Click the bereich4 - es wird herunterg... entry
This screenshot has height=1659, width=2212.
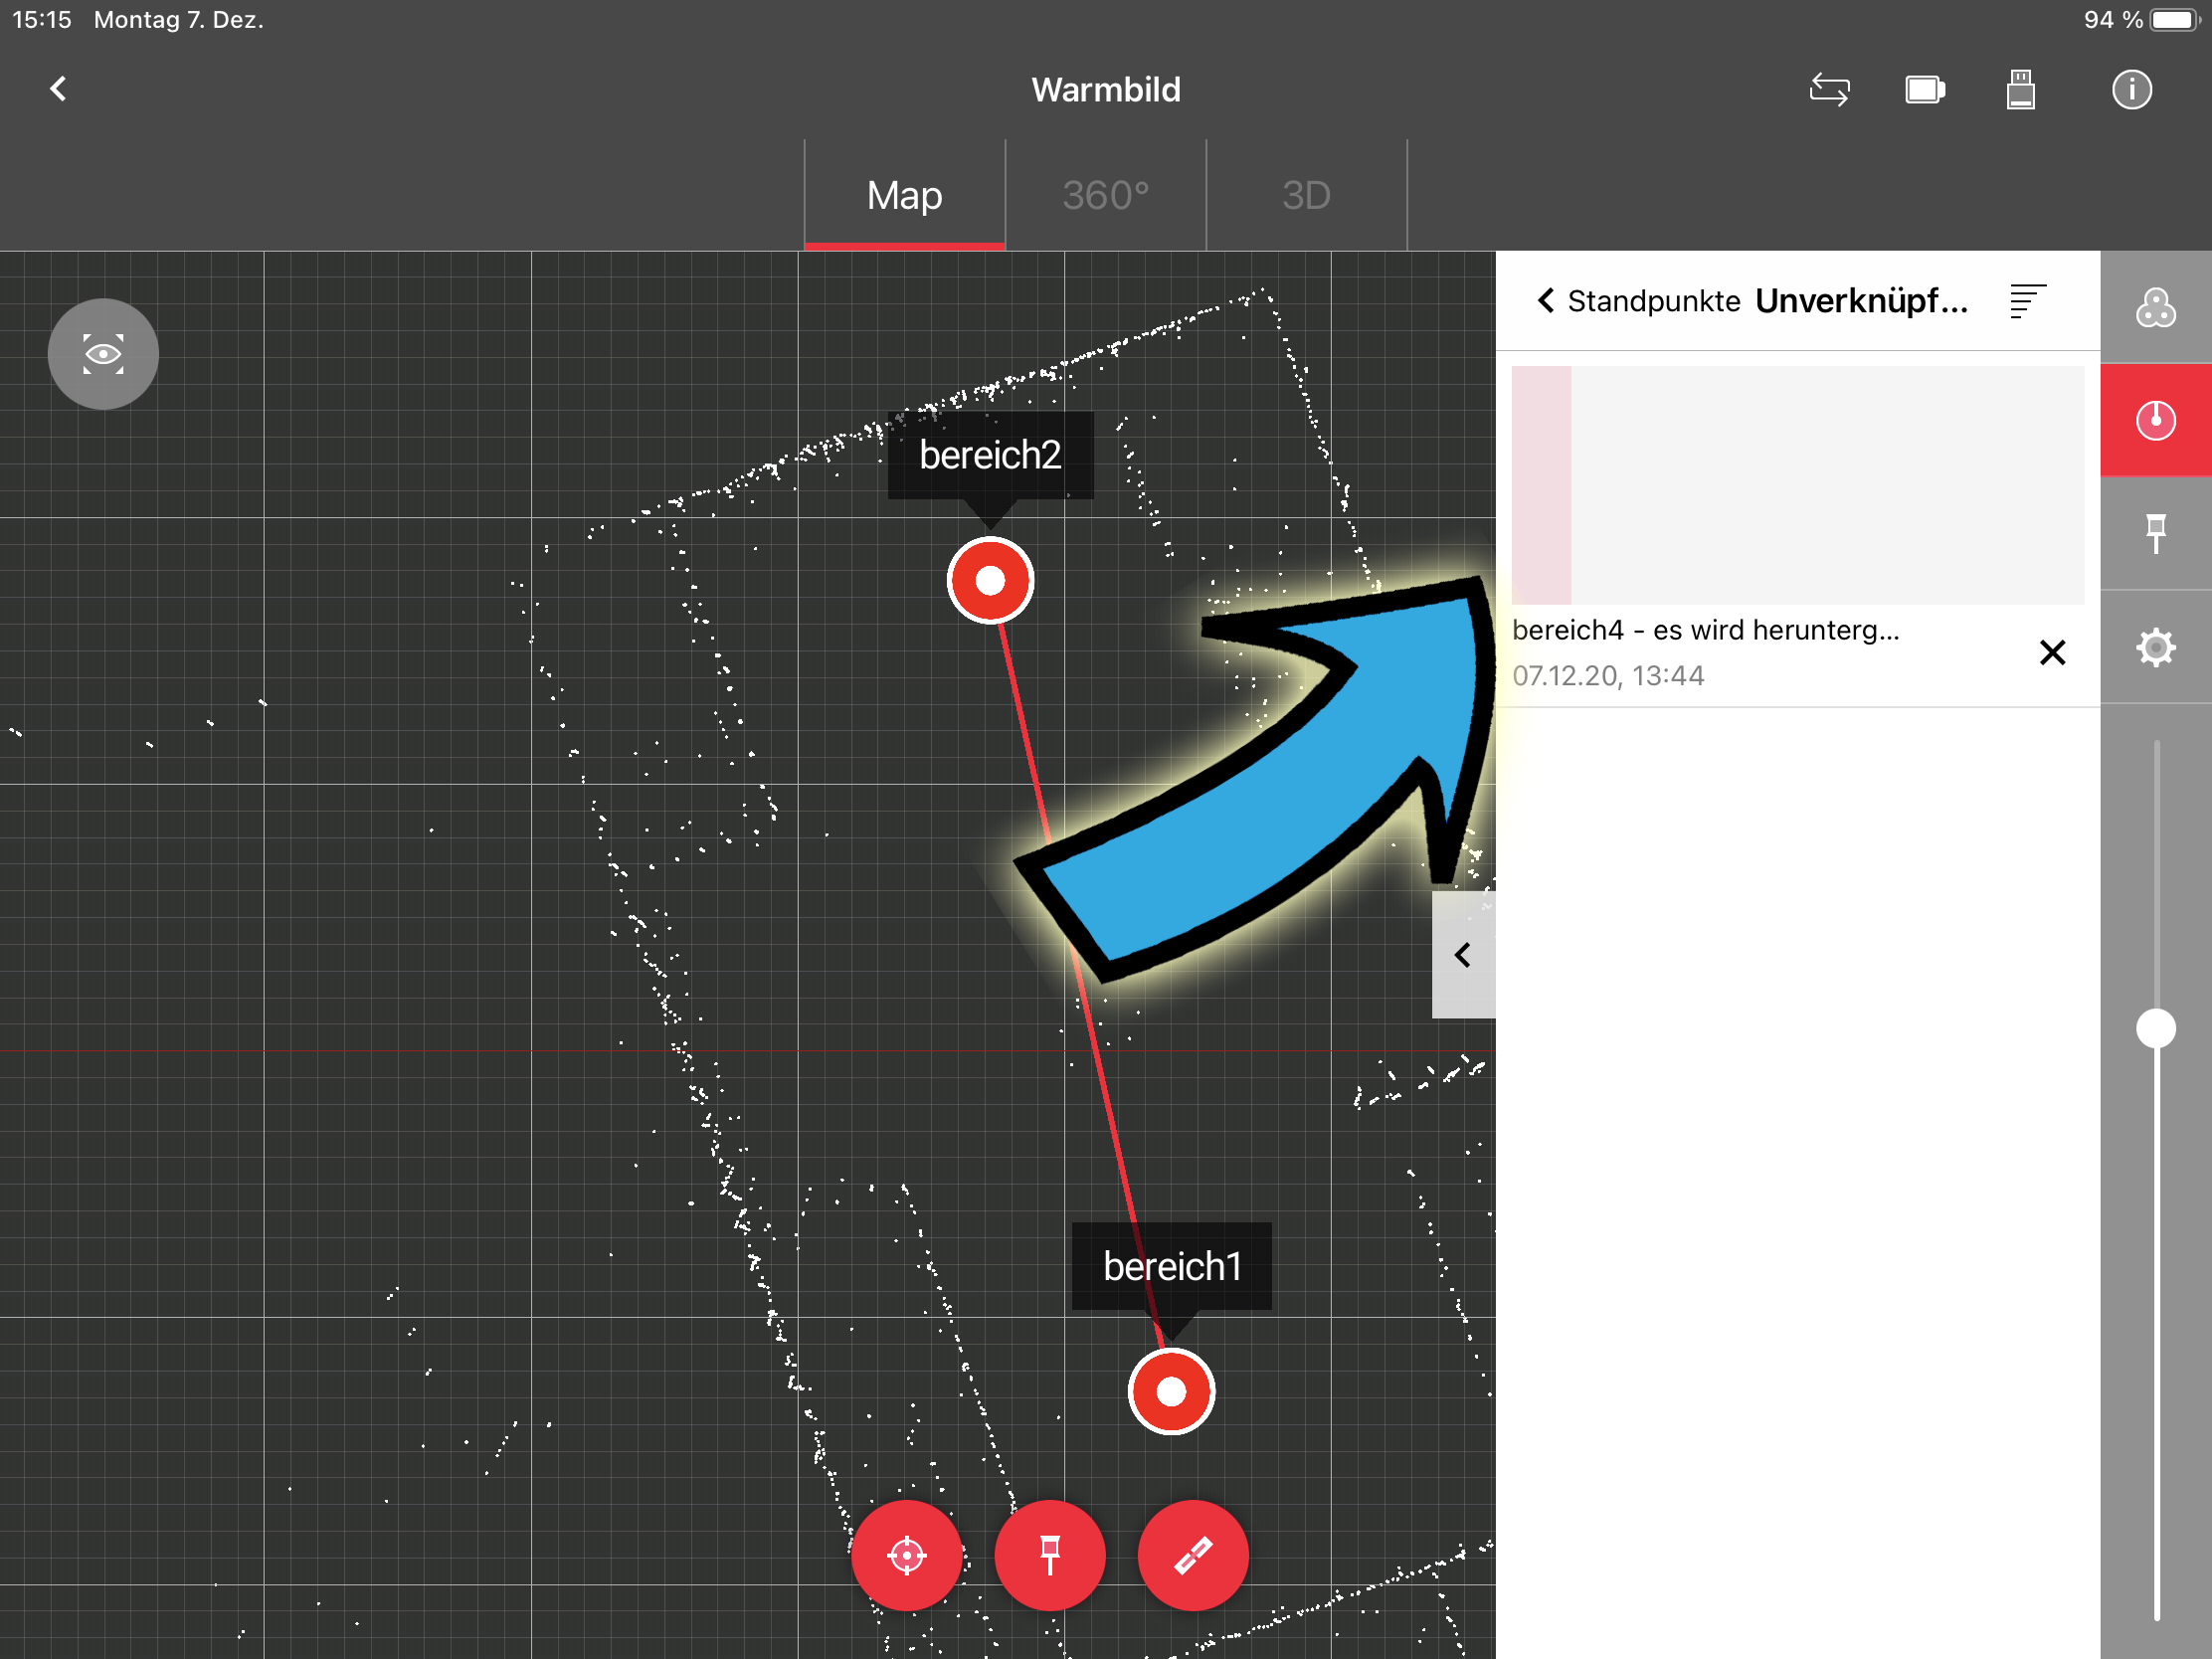click(1705, 630)
